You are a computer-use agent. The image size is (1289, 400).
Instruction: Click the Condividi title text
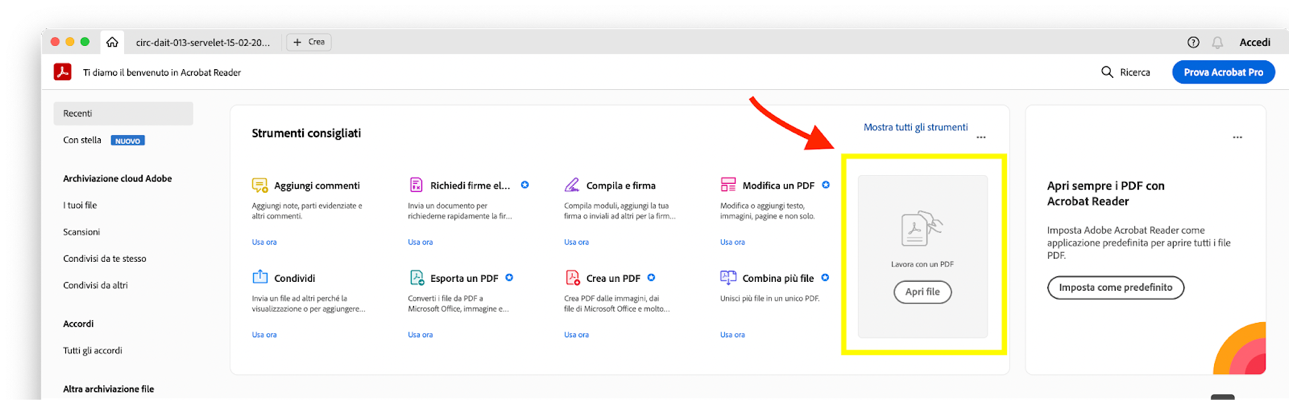click(294, 278)
